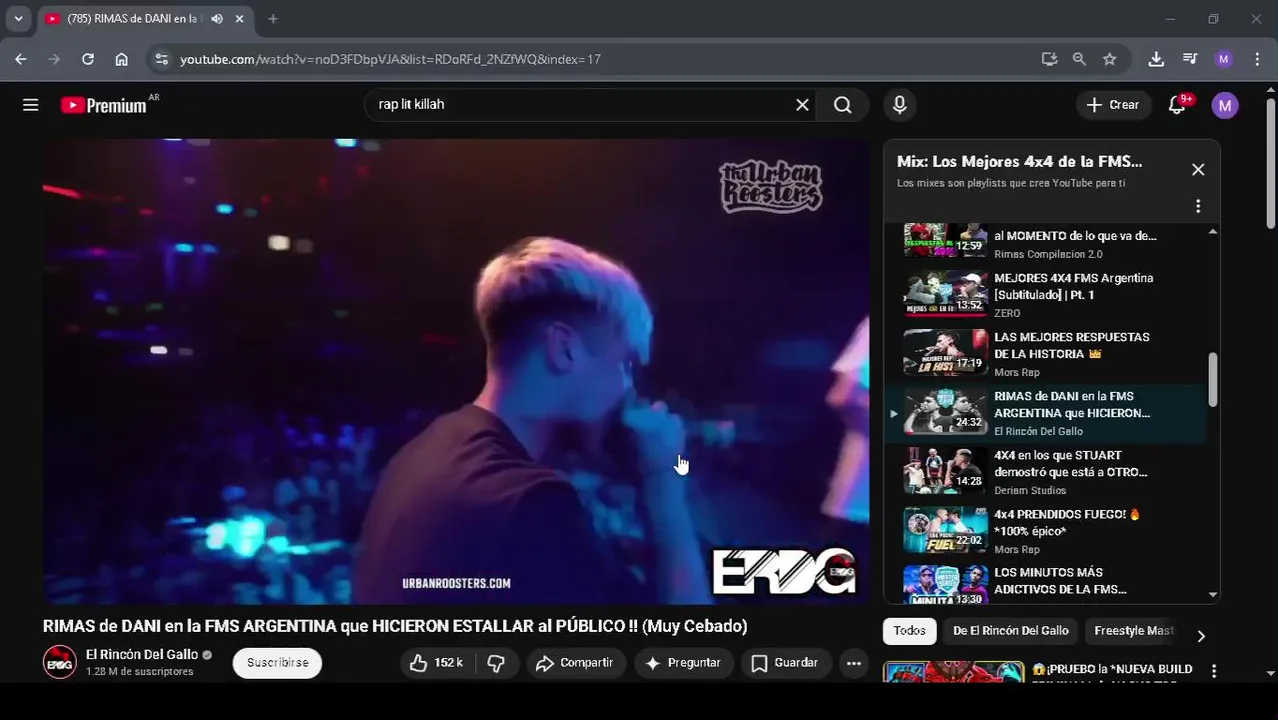Select the Todos filter chip

[x=909, y=631]
